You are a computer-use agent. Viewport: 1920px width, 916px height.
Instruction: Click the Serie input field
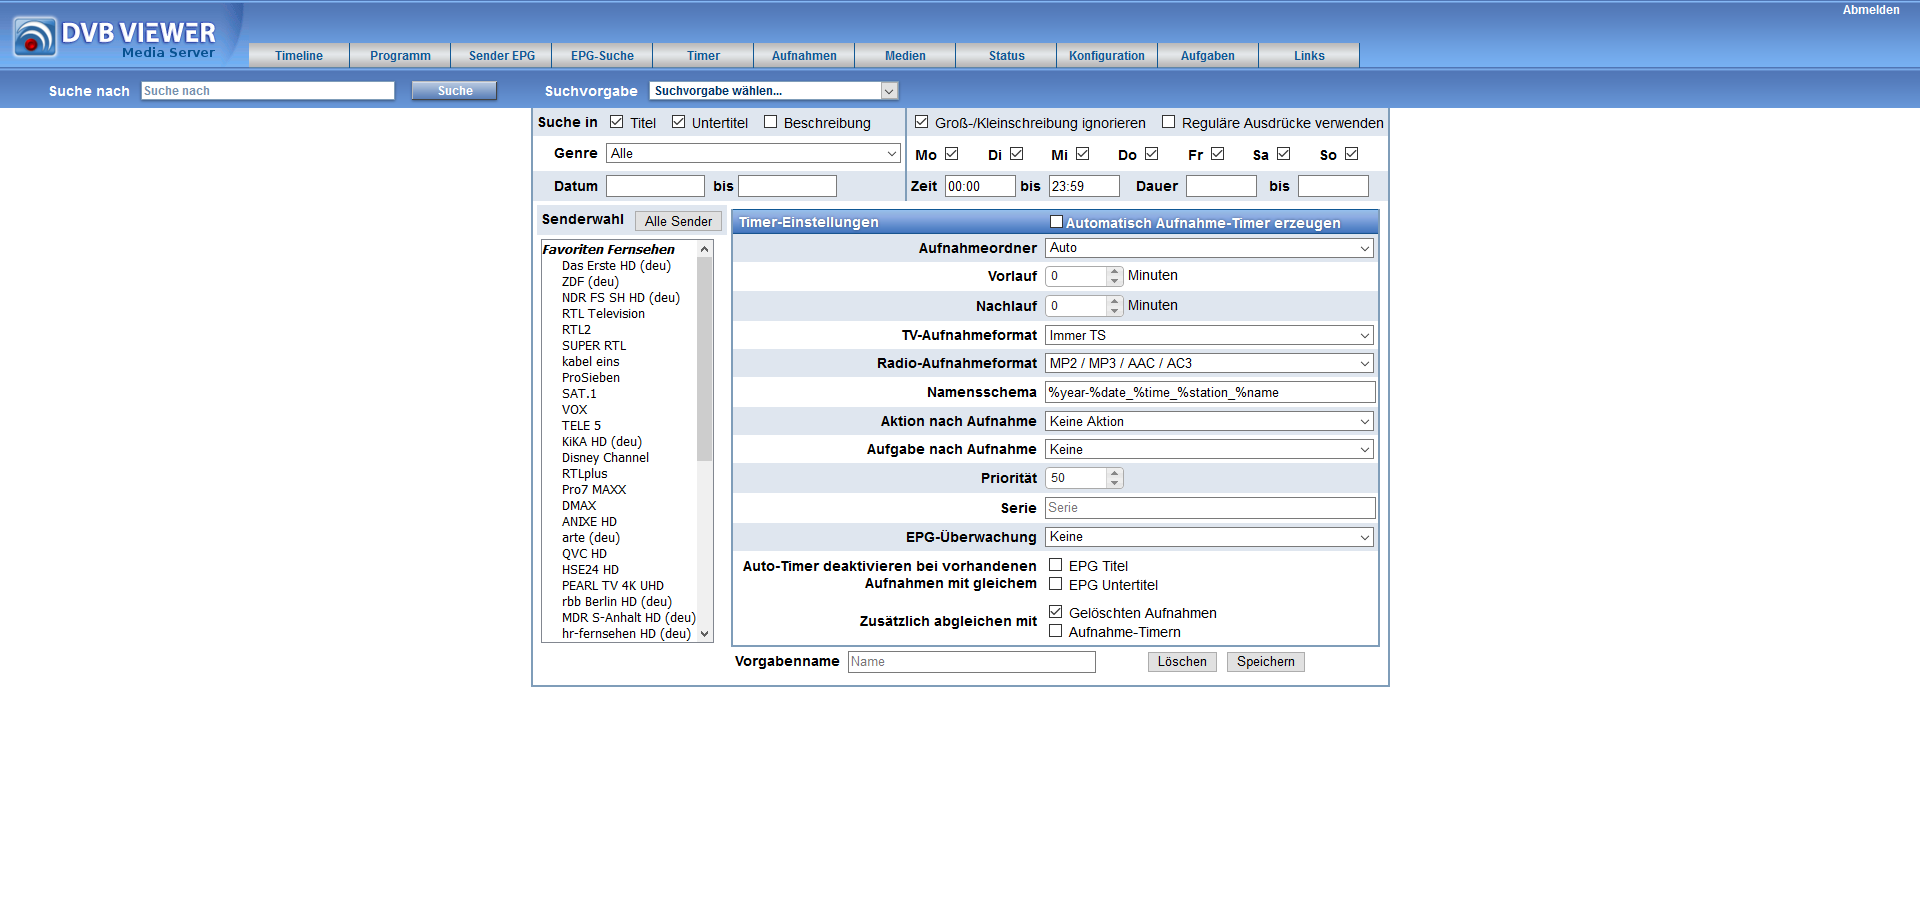1210,508
